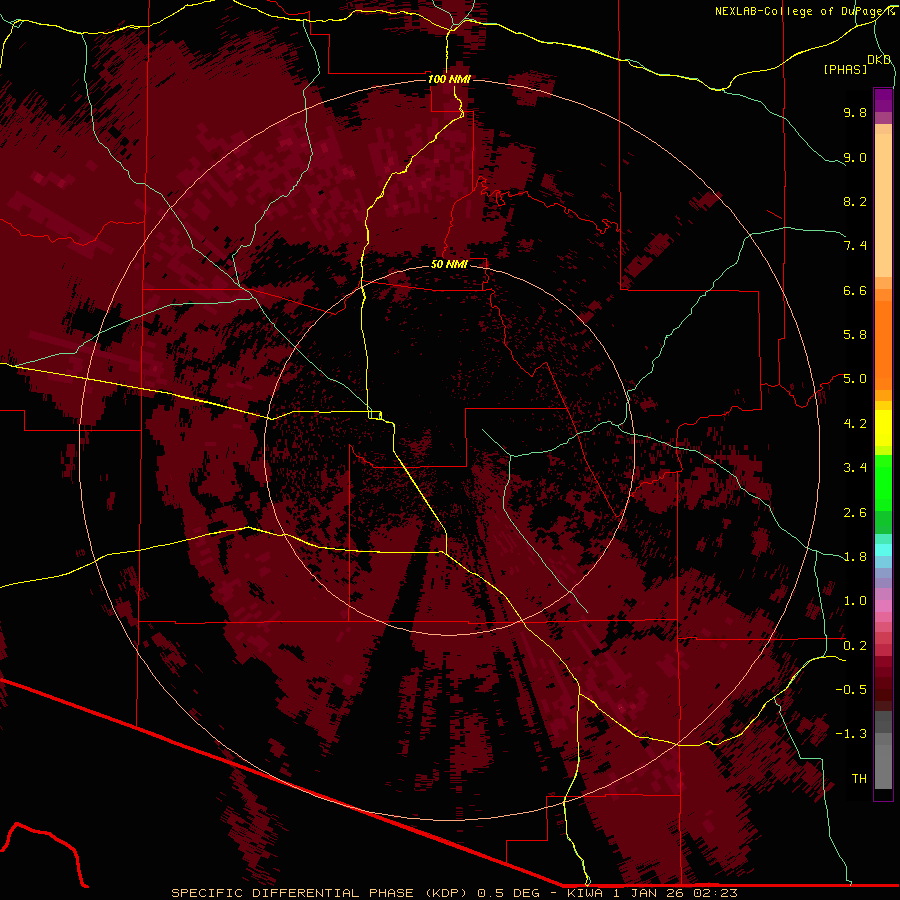Click the 3.4 color scale value
900x900 pixels.
(x=855, y=468)
